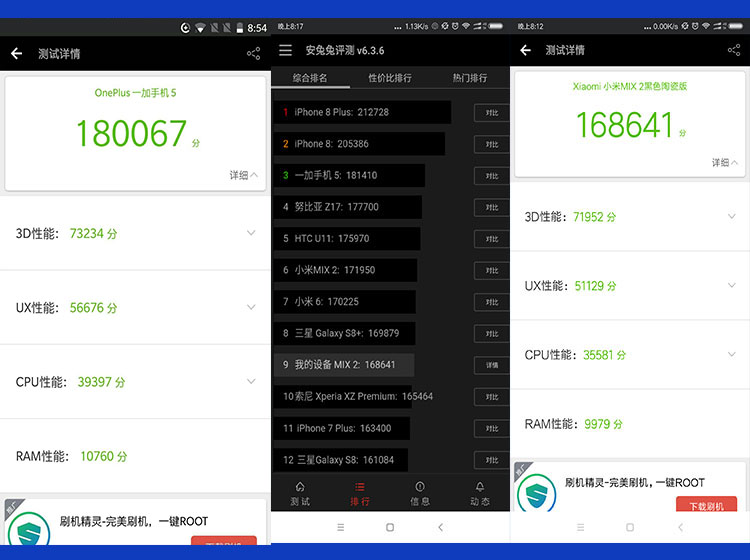Open 刷机精灵 ad text on left phone
This screenshot has width=750, height=560.
pos(133,521)
